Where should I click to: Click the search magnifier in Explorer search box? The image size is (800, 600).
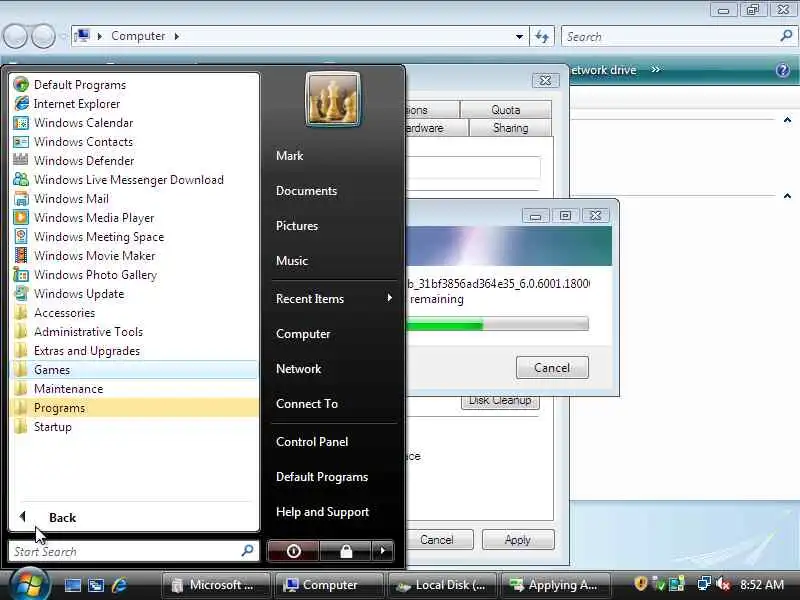[786, 36]
